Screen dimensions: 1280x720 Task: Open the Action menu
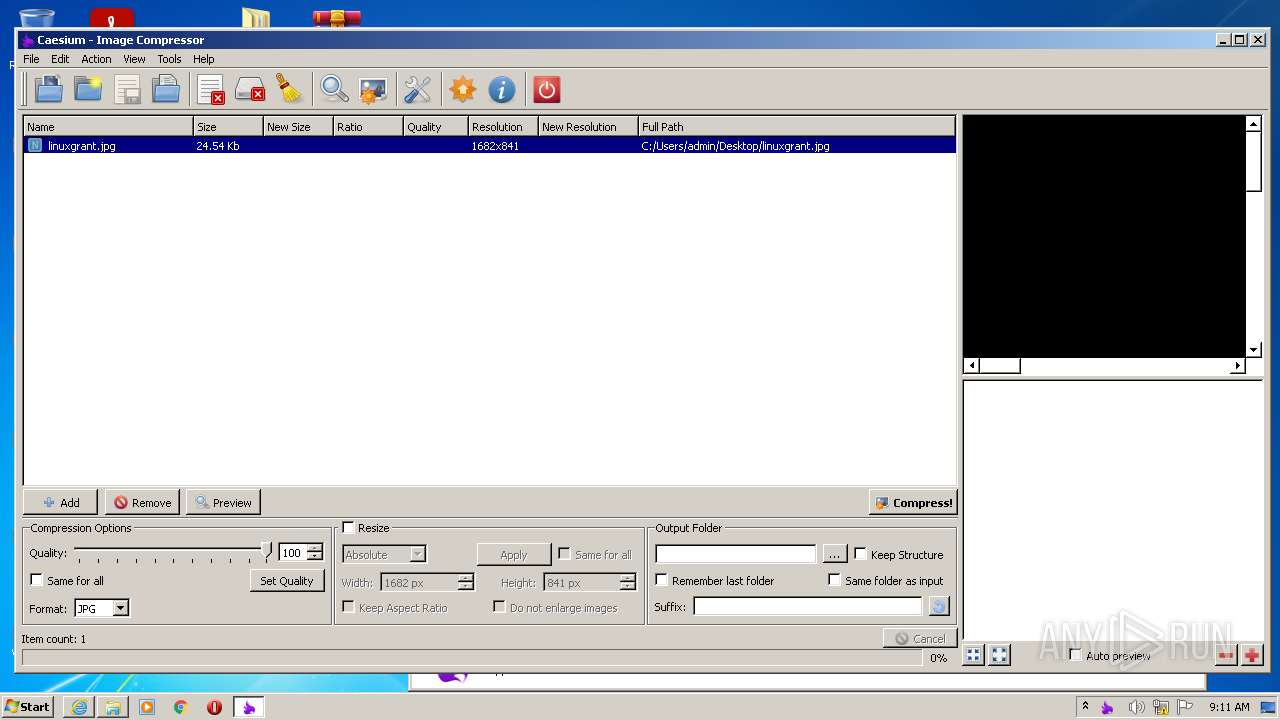[96, 59]
